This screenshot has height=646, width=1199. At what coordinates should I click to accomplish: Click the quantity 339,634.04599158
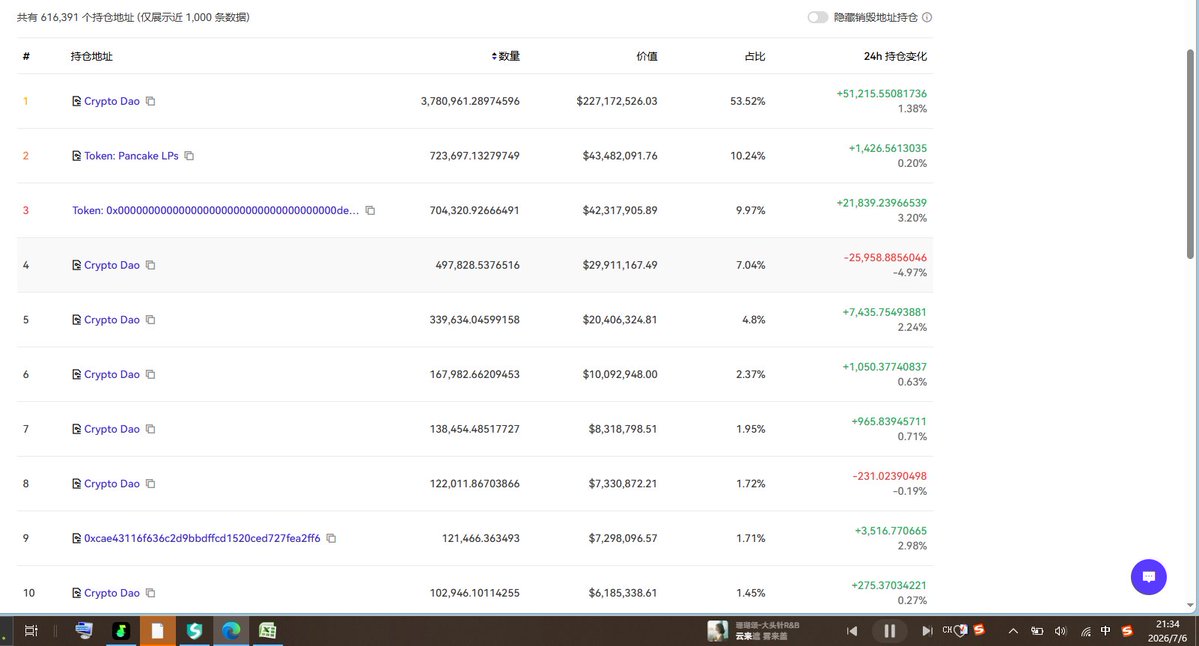[x=475, y=320]
